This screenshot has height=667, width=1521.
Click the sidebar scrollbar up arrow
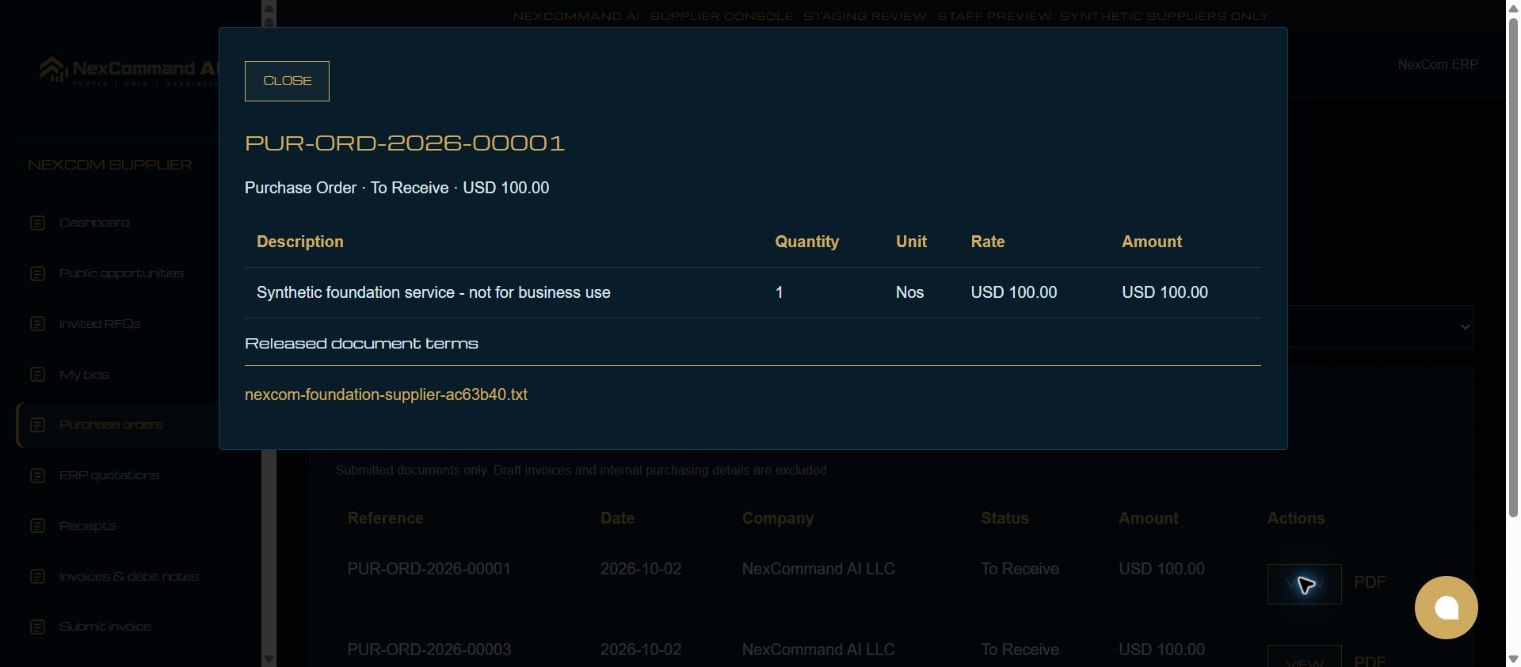(268, 7)
